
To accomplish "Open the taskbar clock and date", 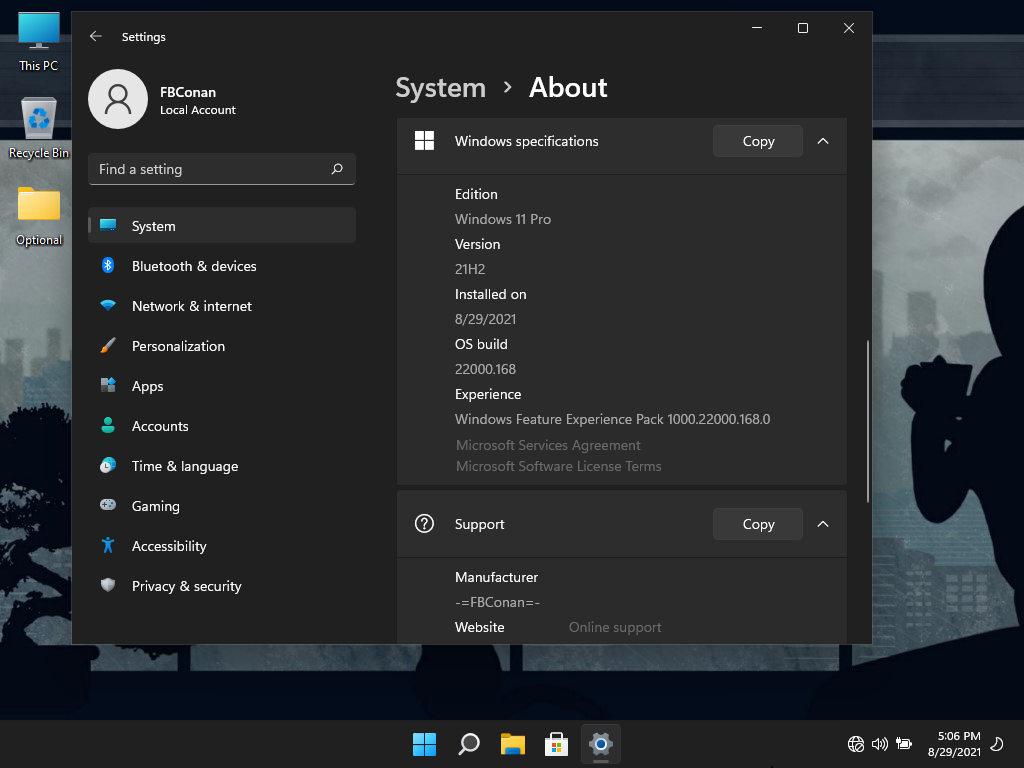I will tap(954, 744).
